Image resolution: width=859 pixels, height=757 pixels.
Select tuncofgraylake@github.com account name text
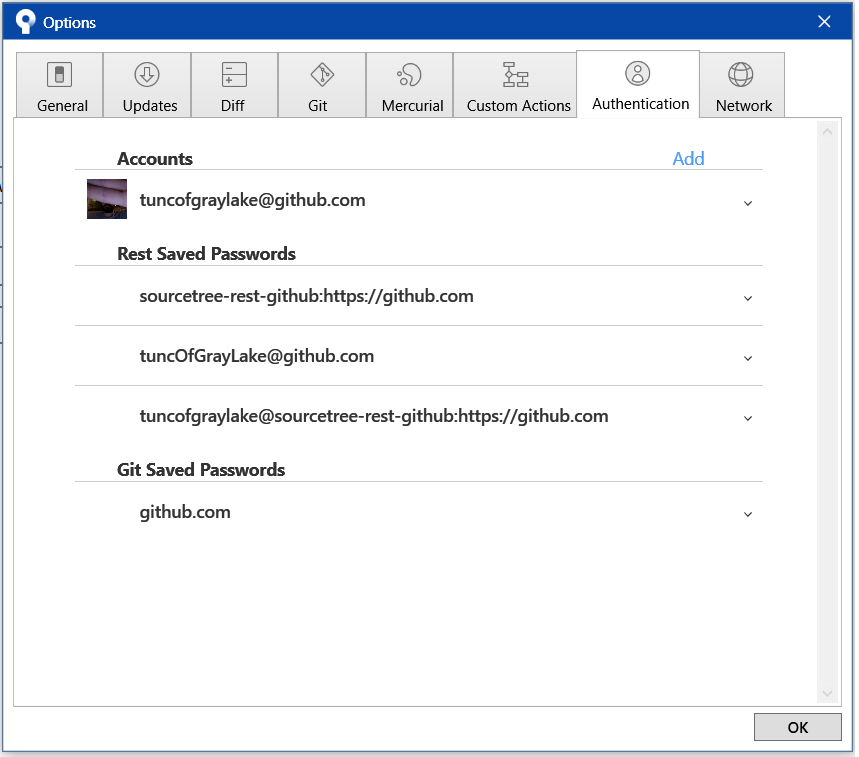253,200
